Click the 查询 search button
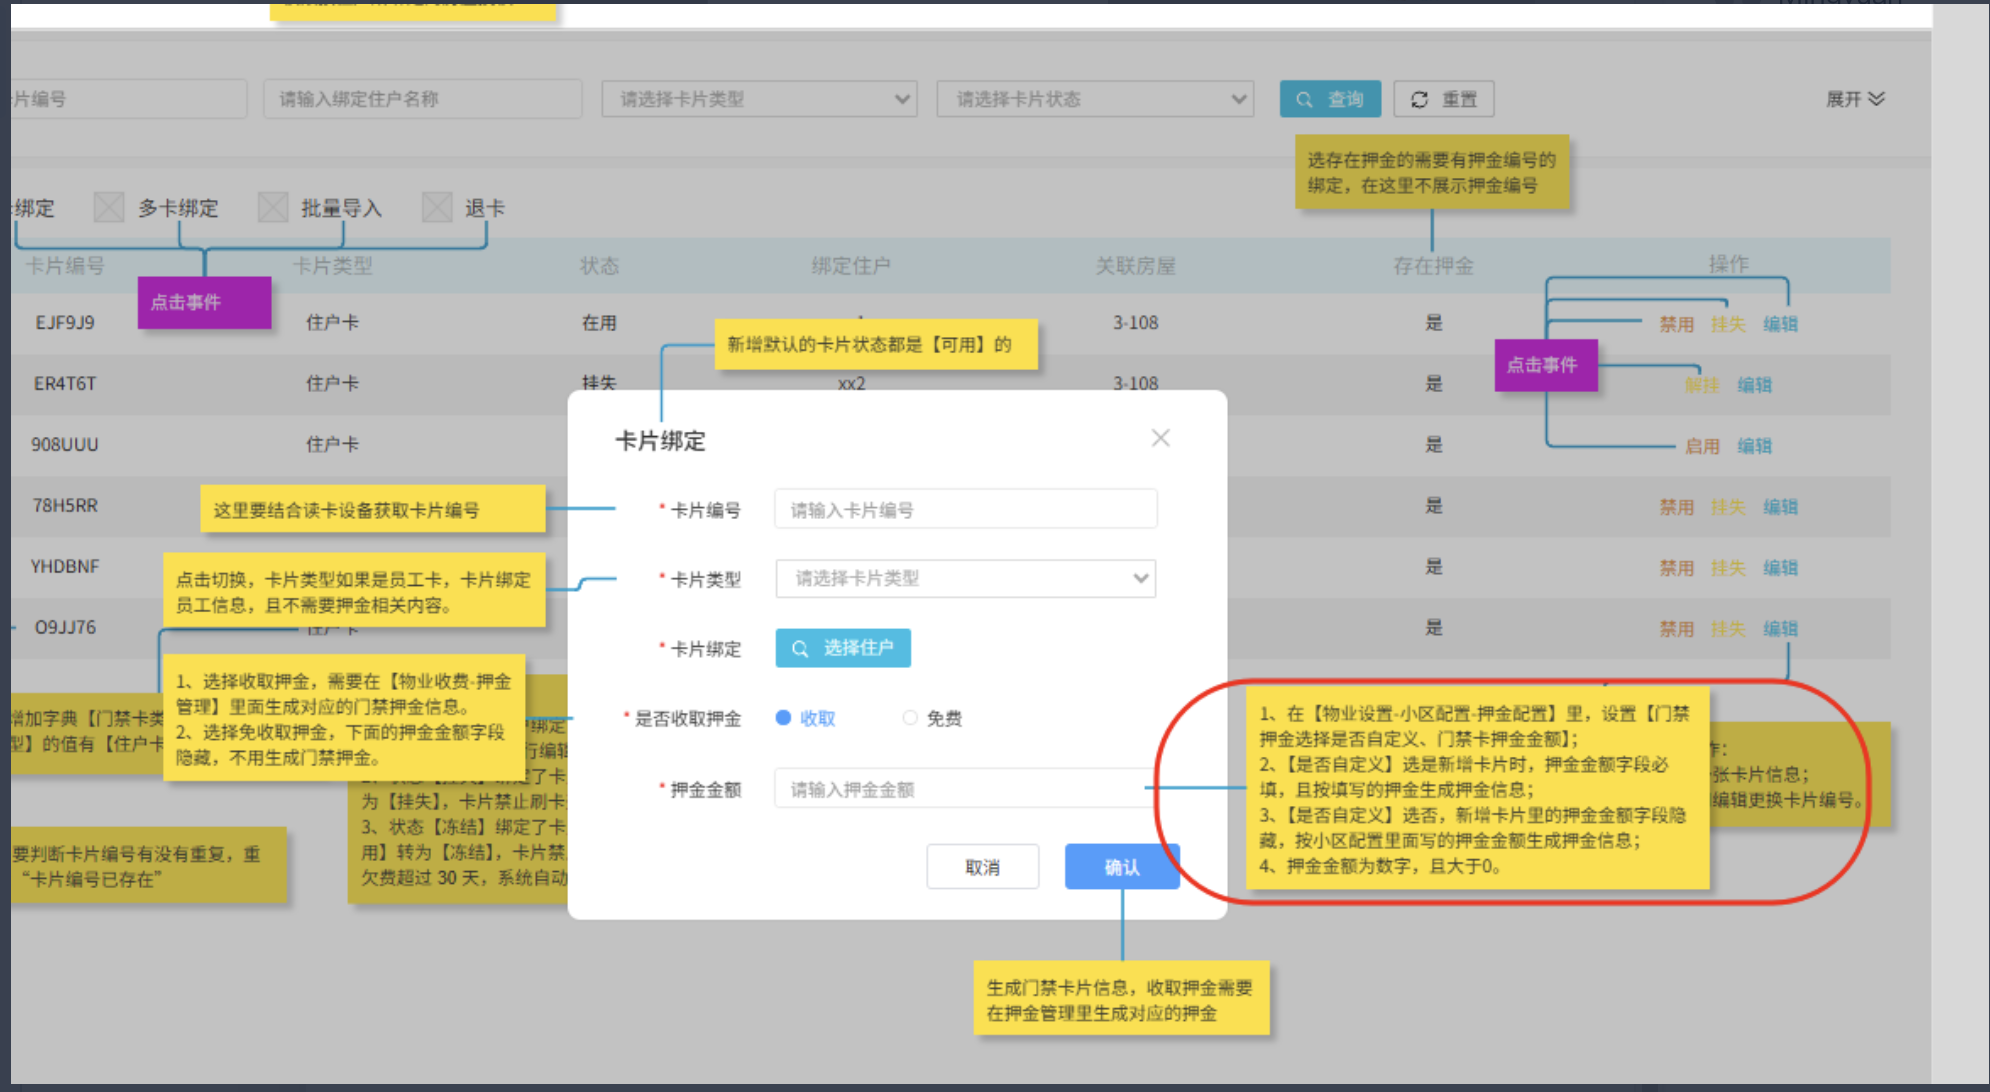Screen dimensions: 1990x1092 [x=1330, y=99]
